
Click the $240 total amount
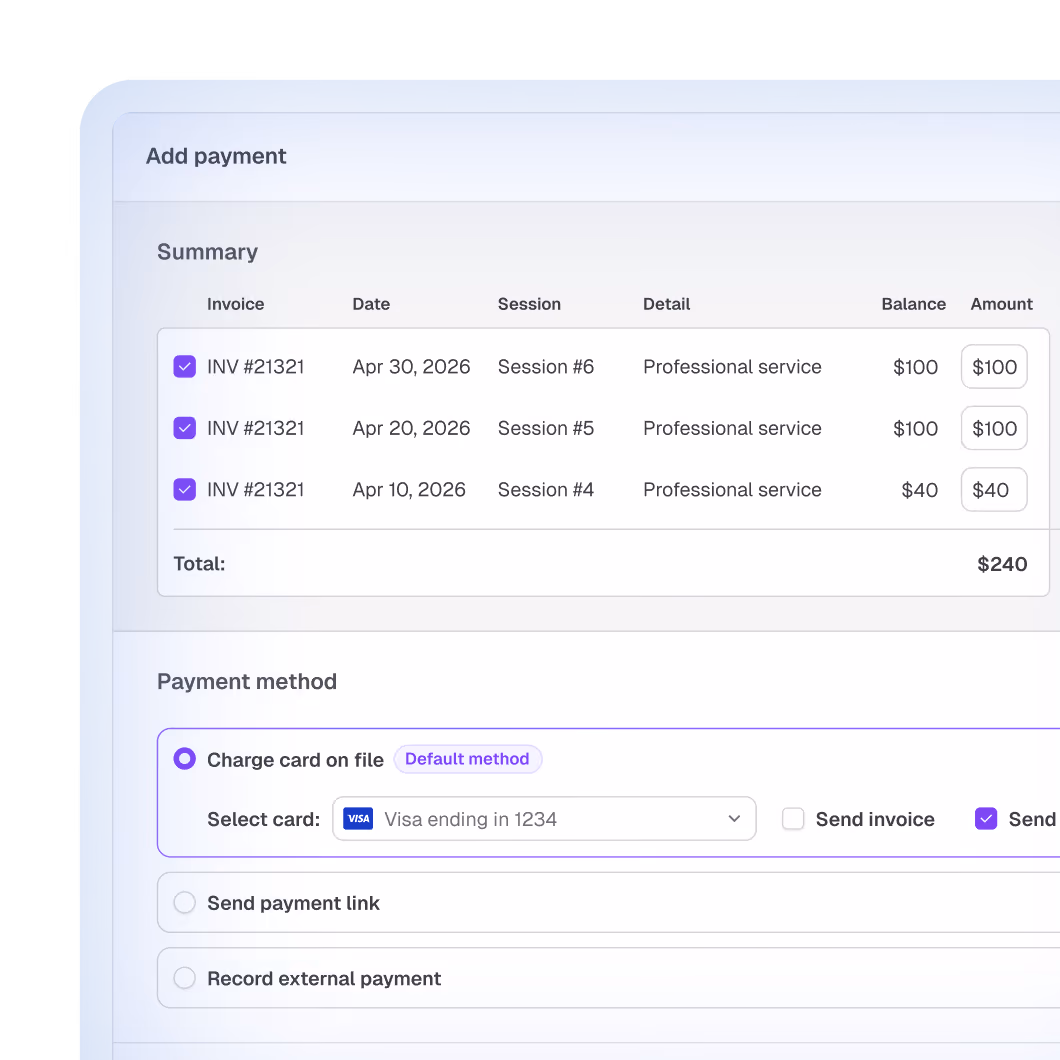(x=1002, y=564)
